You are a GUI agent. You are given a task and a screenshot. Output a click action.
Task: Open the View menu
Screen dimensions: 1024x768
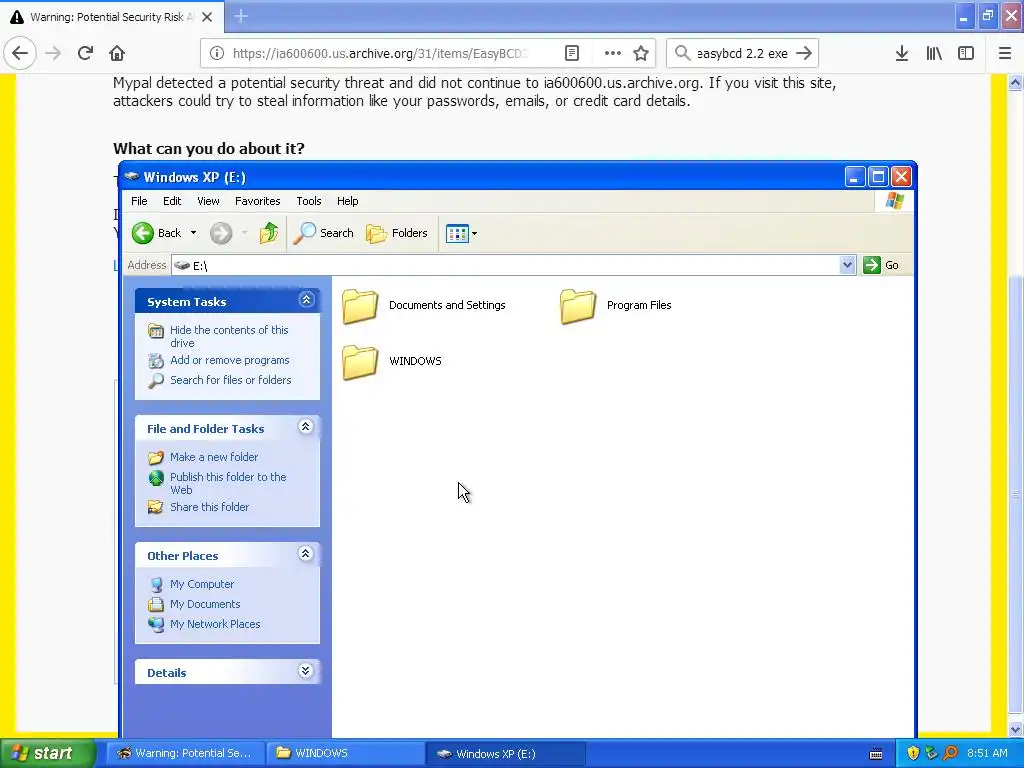click(208, 201)
